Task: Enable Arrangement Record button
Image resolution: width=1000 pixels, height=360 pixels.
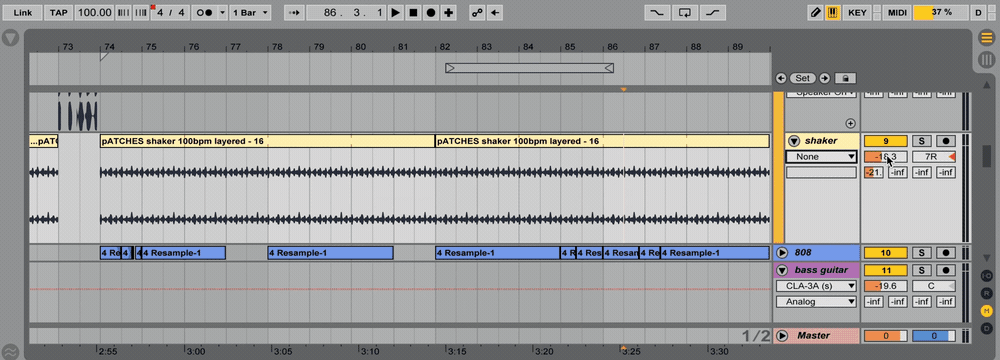Action: 431,12
